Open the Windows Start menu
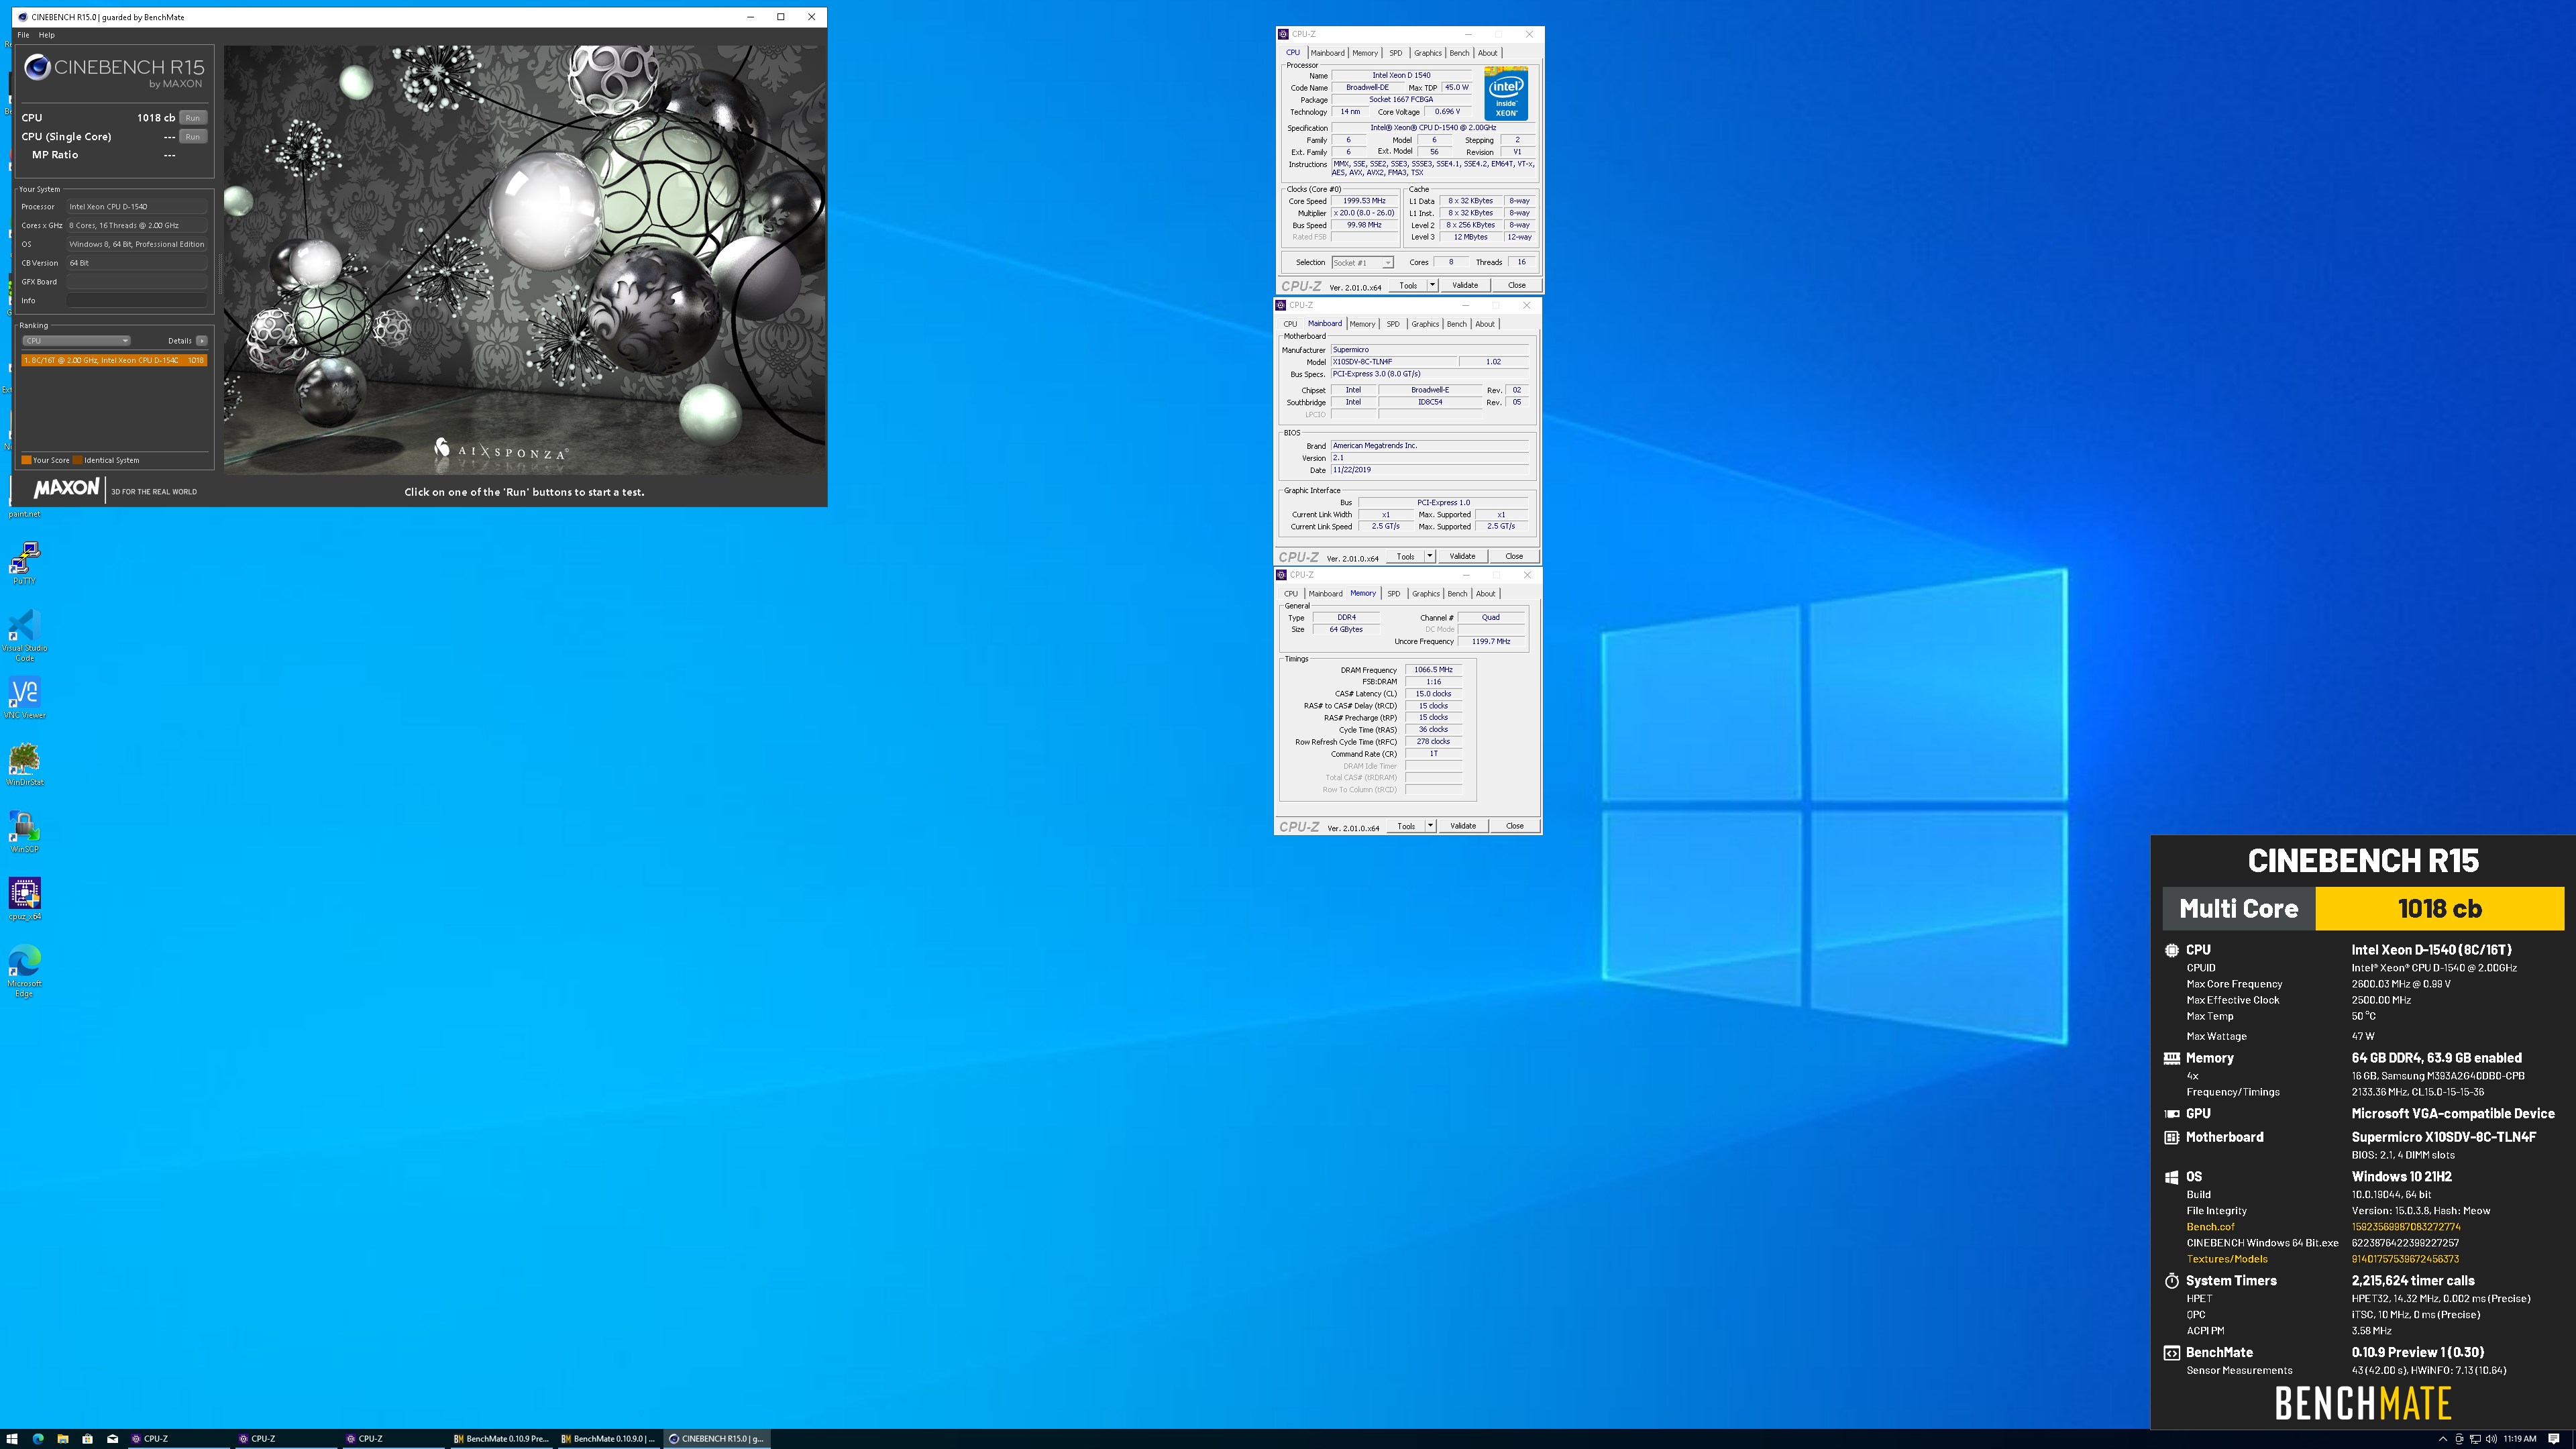2576x1449 pixels. coord(12,1439)
